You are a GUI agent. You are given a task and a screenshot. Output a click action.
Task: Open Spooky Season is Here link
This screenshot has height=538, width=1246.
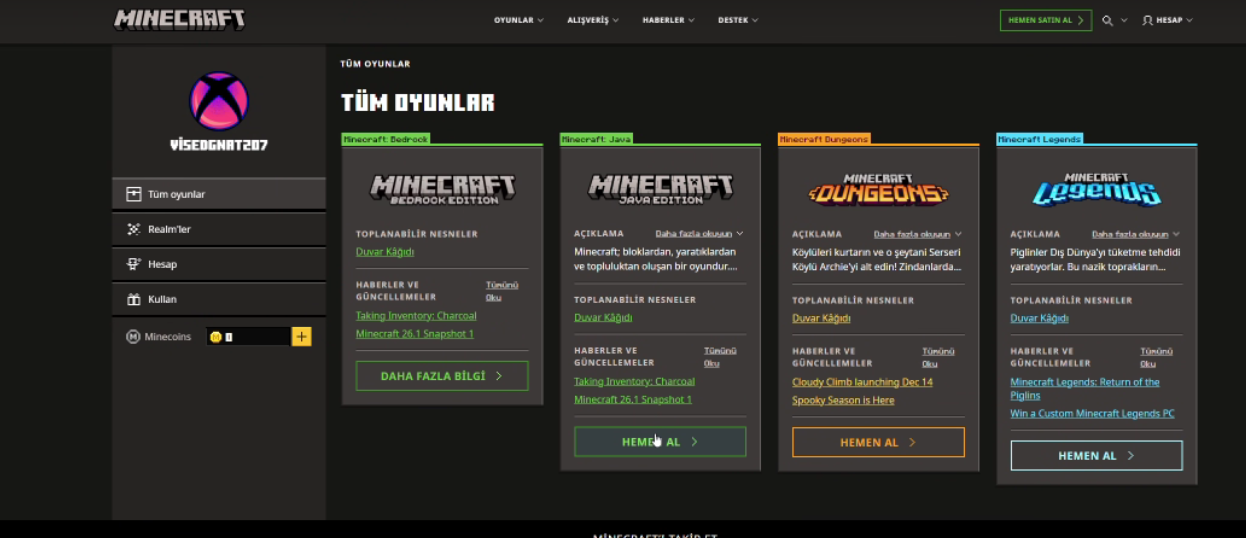point(843,400)
